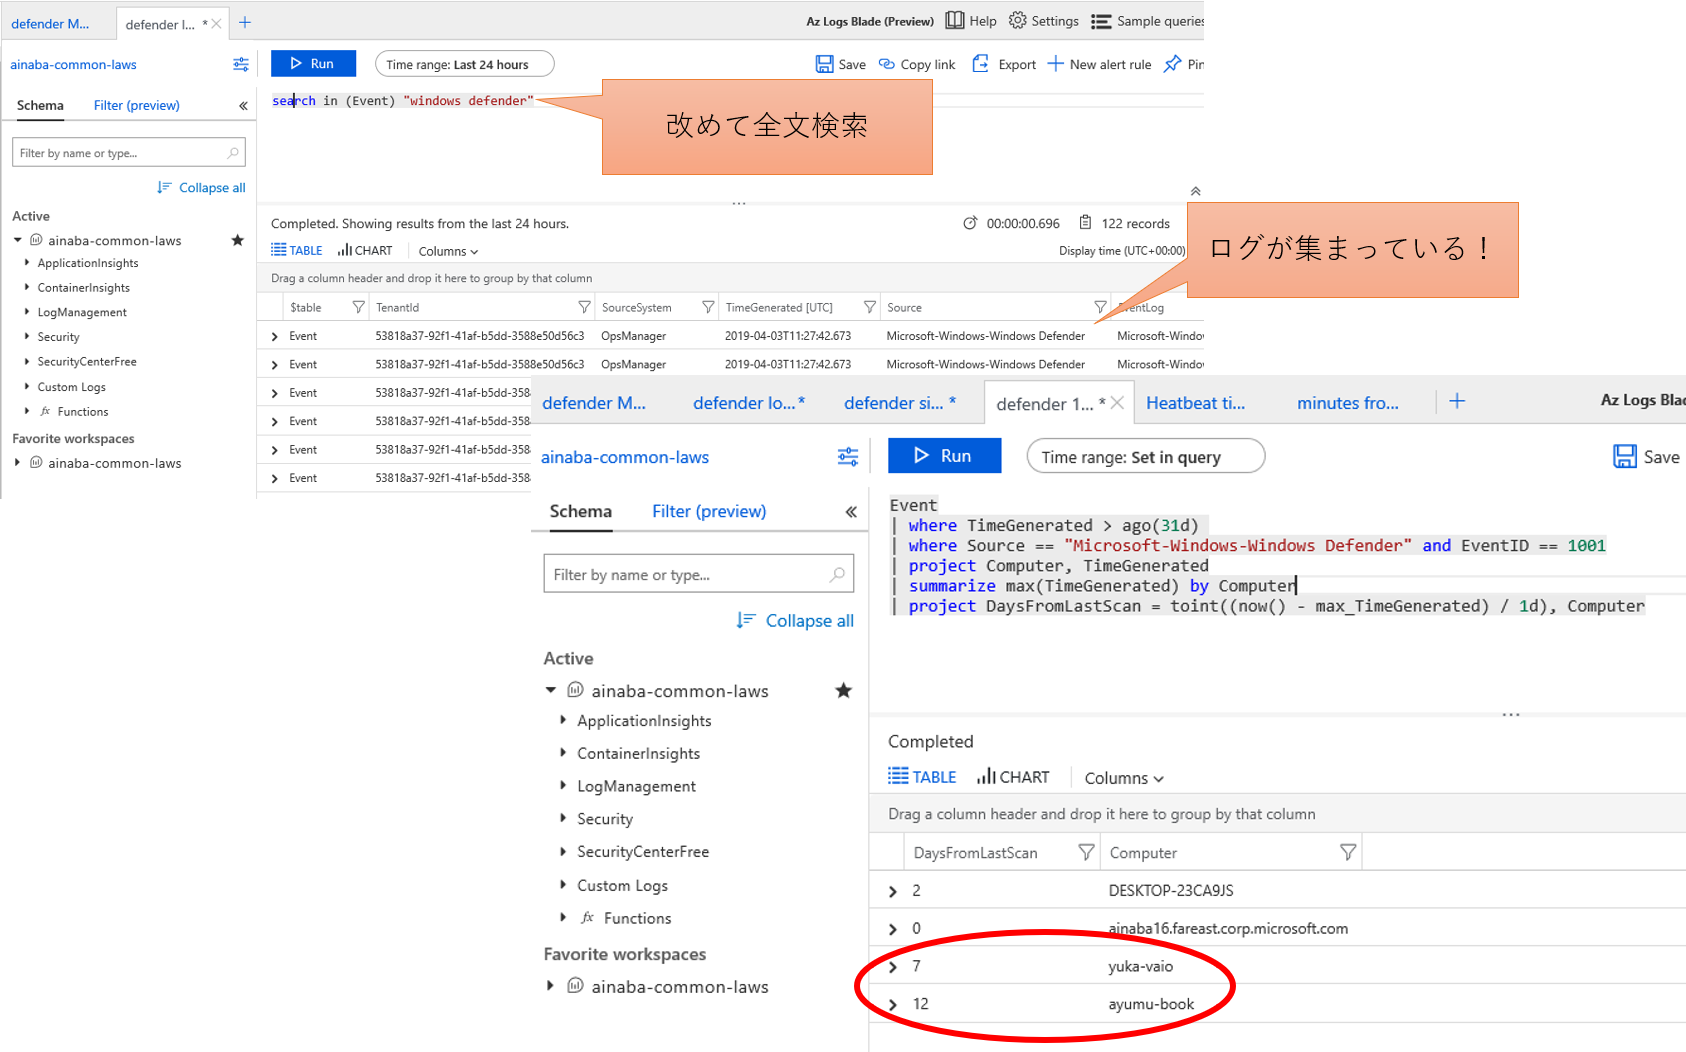
Task: Switch to CHART view in top results
Action: click(x=365, y=250)
